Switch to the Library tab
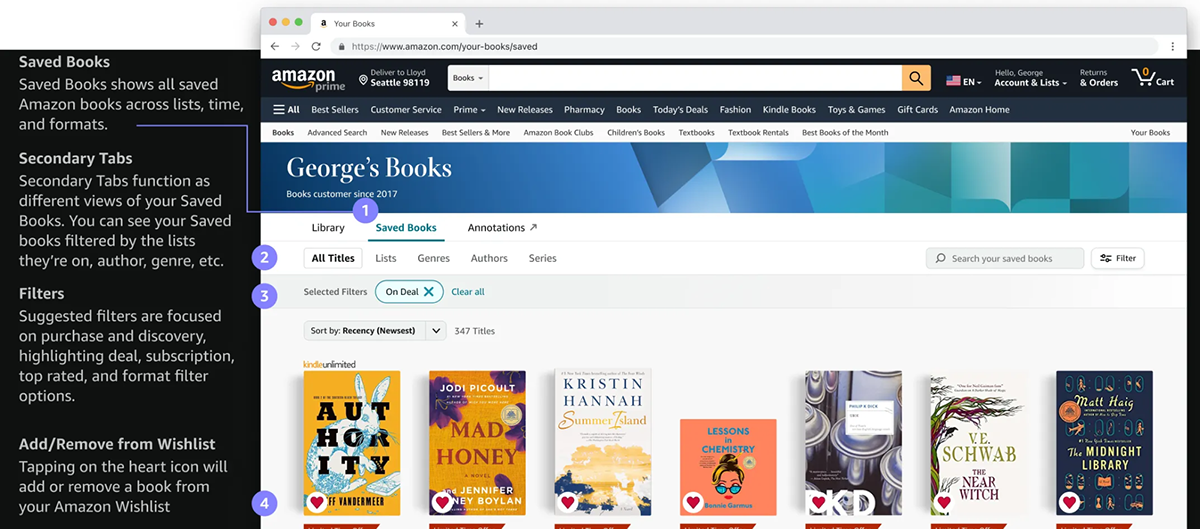This screenshot has height=529, width=1200. 328,228
